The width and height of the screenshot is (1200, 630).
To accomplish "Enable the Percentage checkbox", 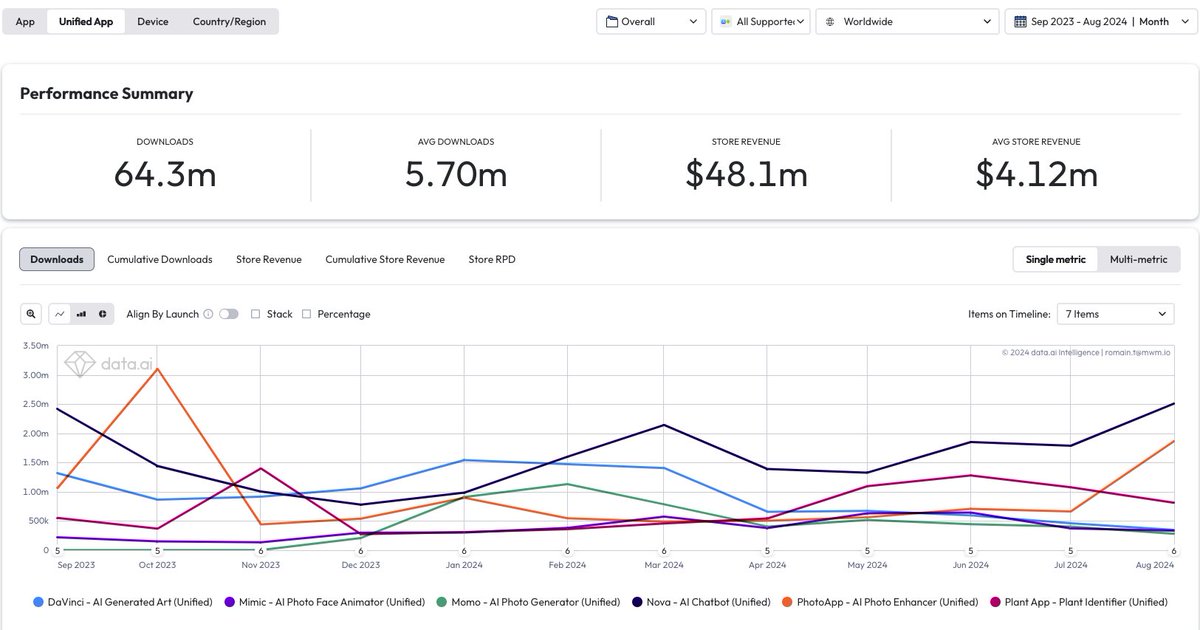I will coord(306,314).
